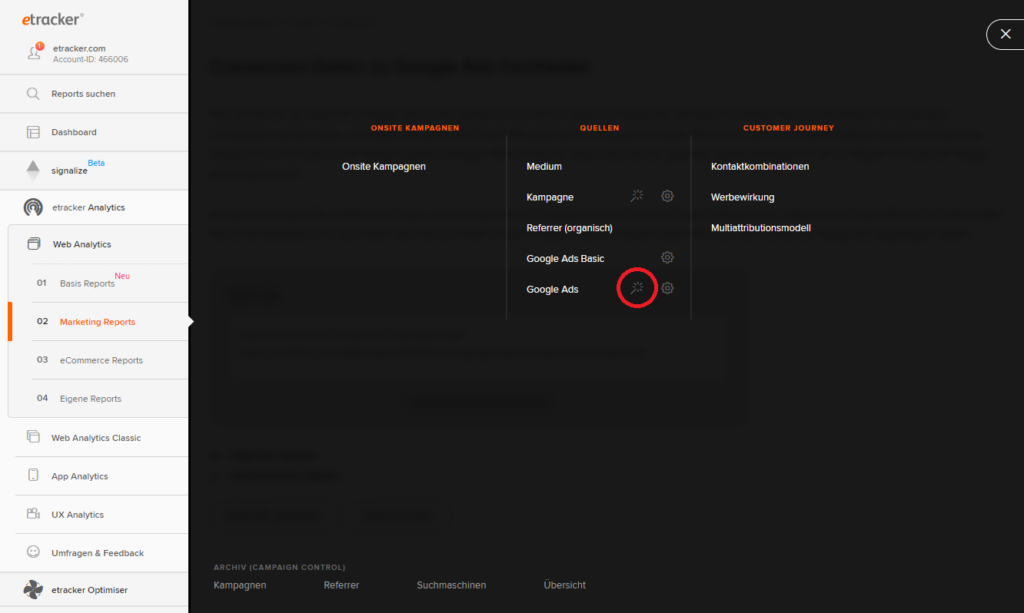Click the etracker logo in the sidebar
Viewport: 1024px width, 613px height.
pyautogui.click(x=52, y=20)
